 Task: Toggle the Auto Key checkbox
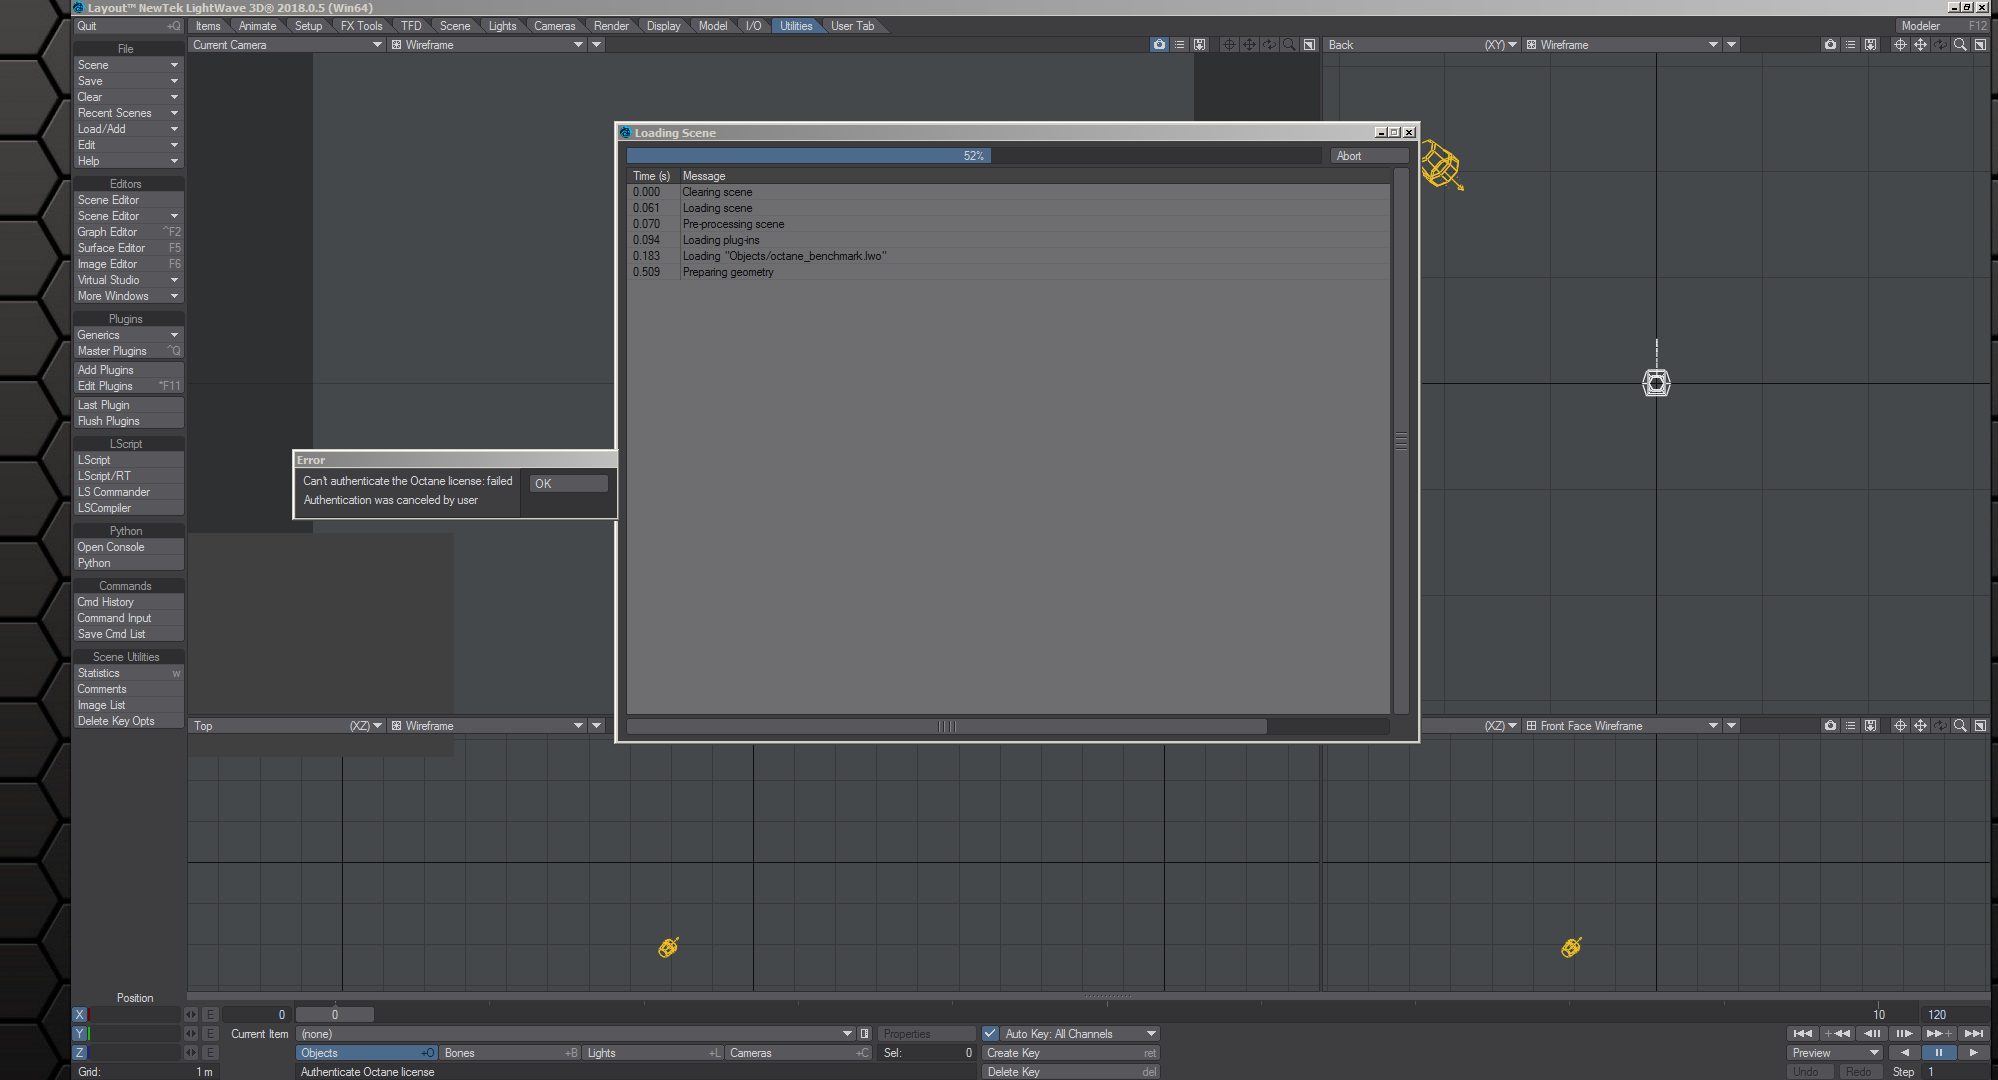coord(990,1034)
